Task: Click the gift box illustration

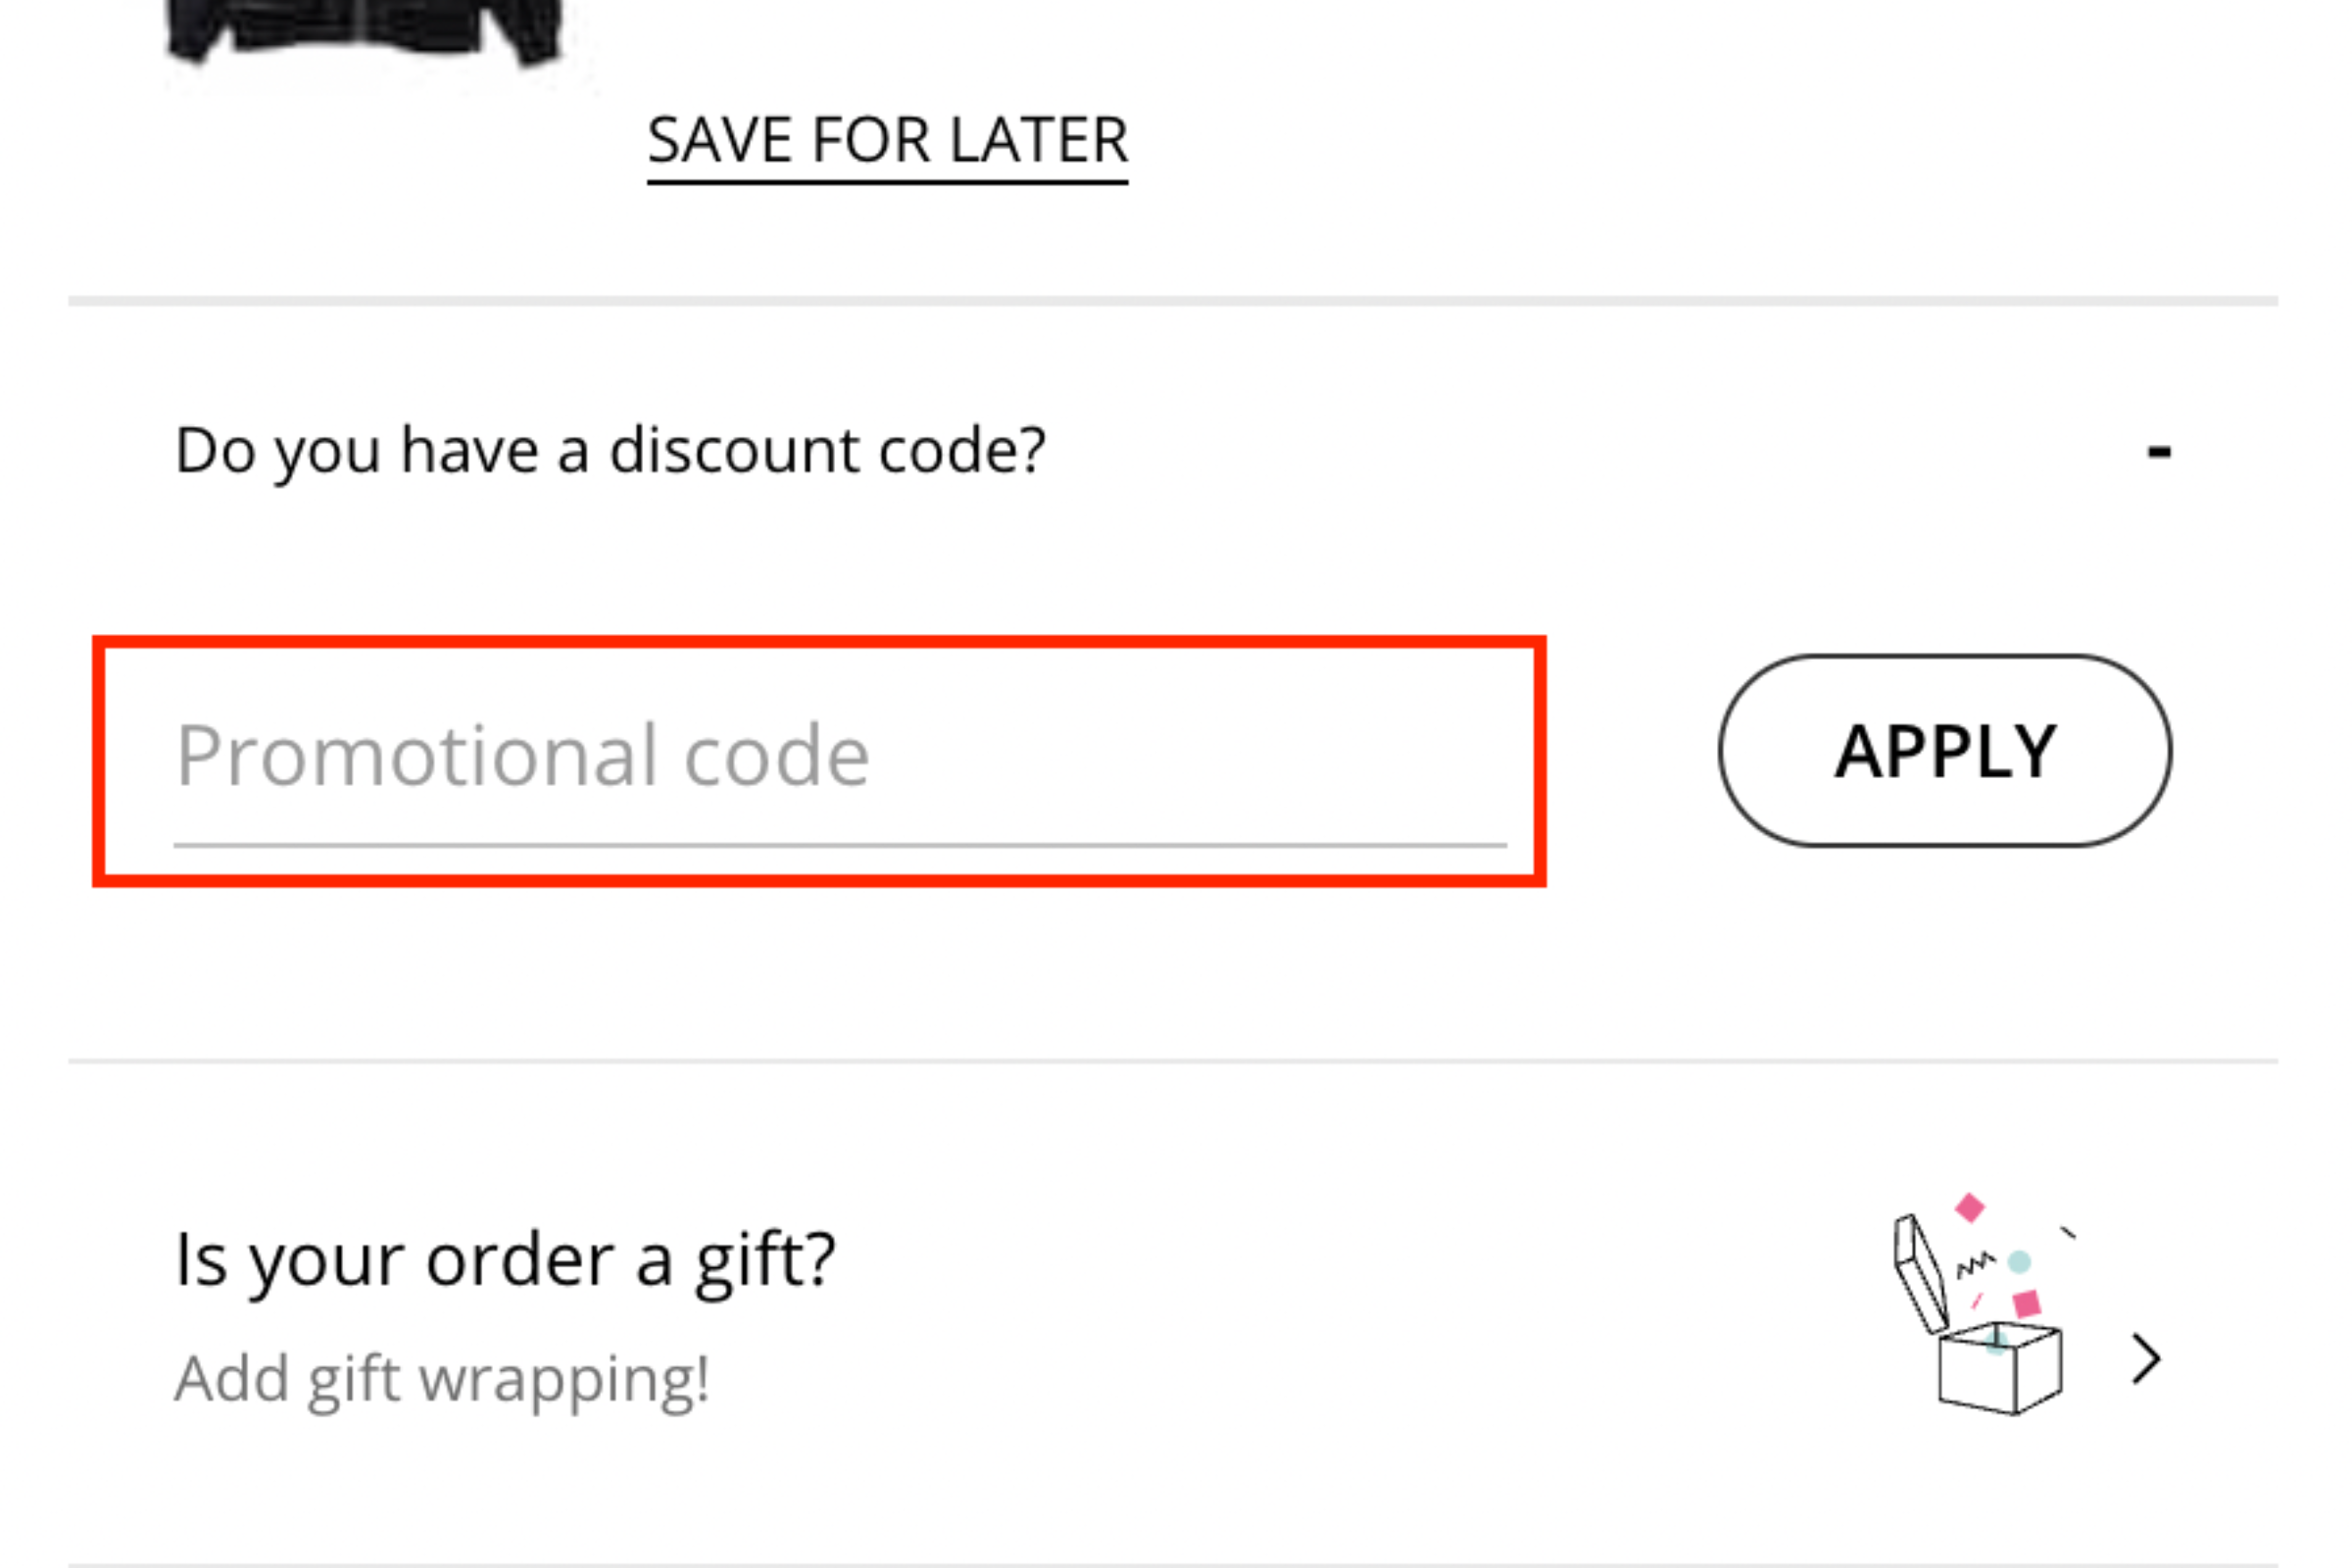Action: point(1985,1304)
